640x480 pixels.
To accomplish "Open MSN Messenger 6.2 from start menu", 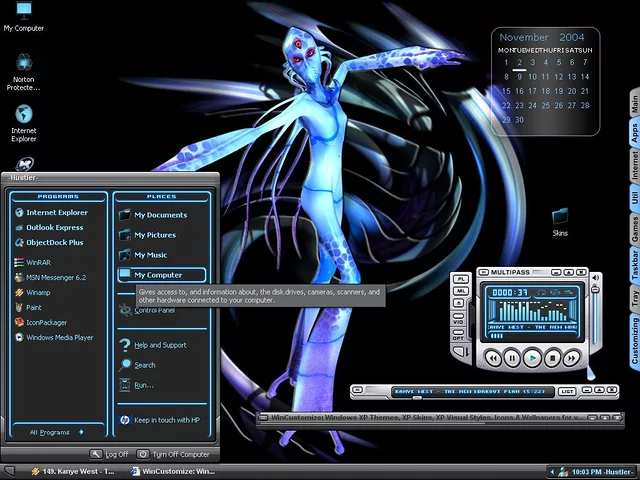I will [x=55, y=277].
